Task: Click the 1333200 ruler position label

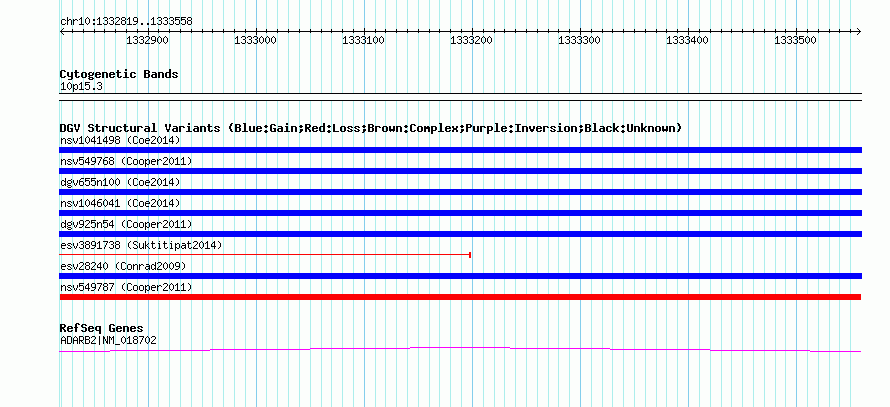Action: (x=471, y=40)
